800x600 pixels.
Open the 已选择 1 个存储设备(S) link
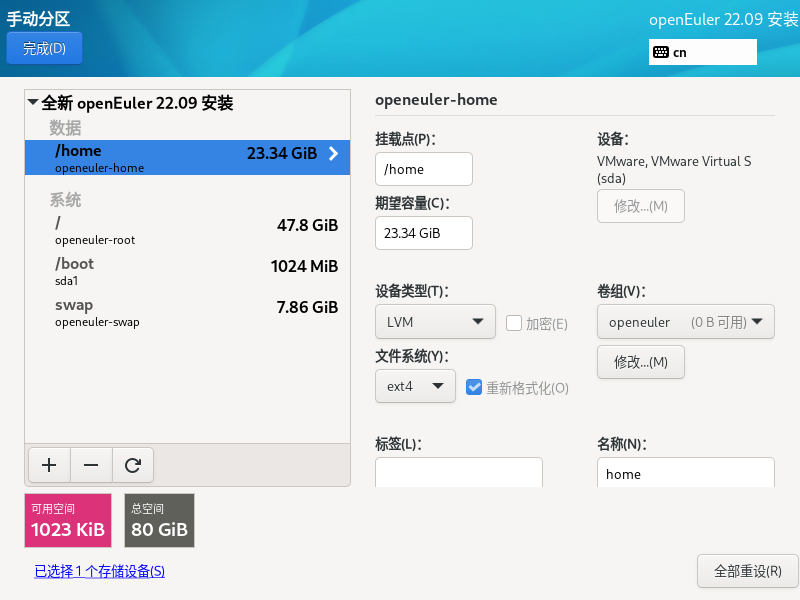99,571
